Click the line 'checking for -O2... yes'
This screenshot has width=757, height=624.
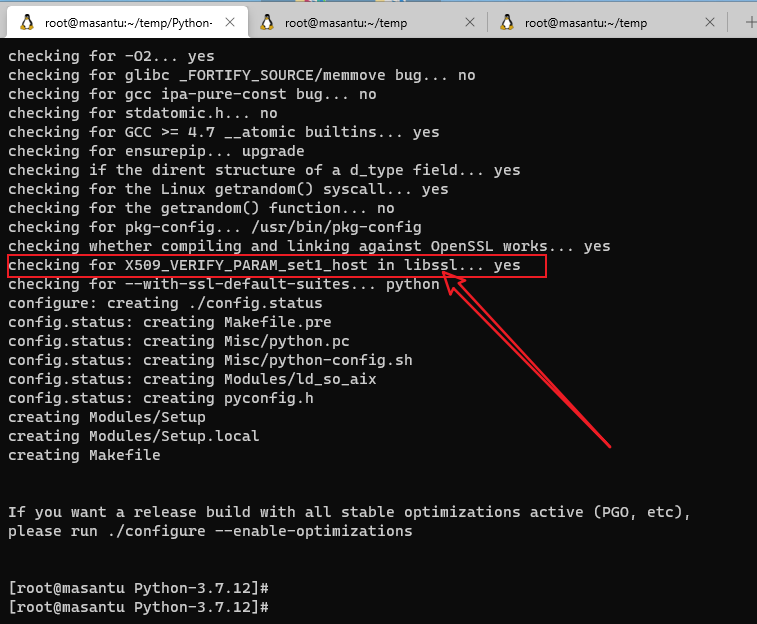(111, 56)
